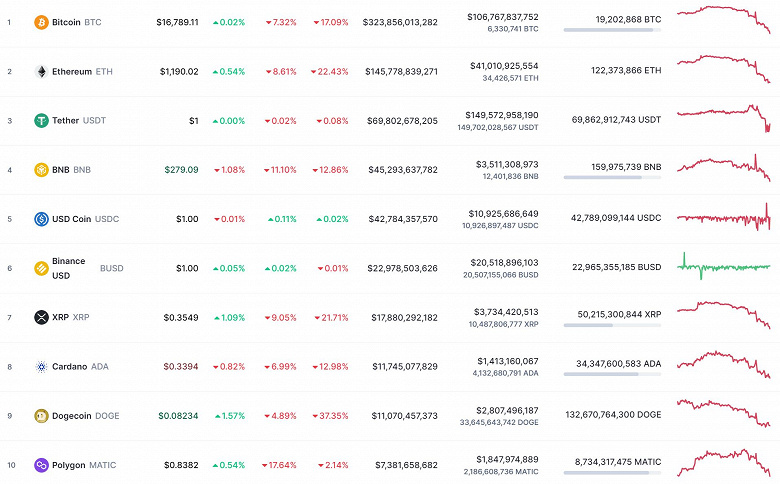Click the Bitcoin coin logo icon

pos(41,22)
